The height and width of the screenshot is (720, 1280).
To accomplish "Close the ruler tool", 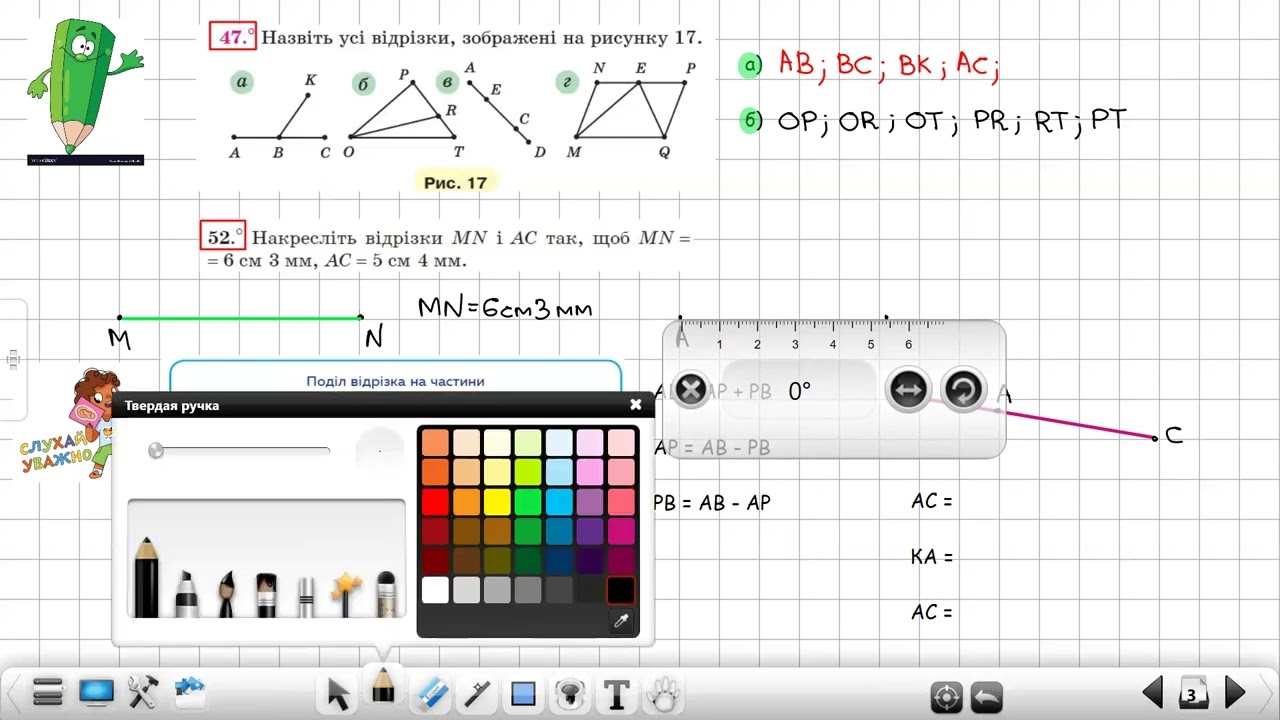I will 690,389.
